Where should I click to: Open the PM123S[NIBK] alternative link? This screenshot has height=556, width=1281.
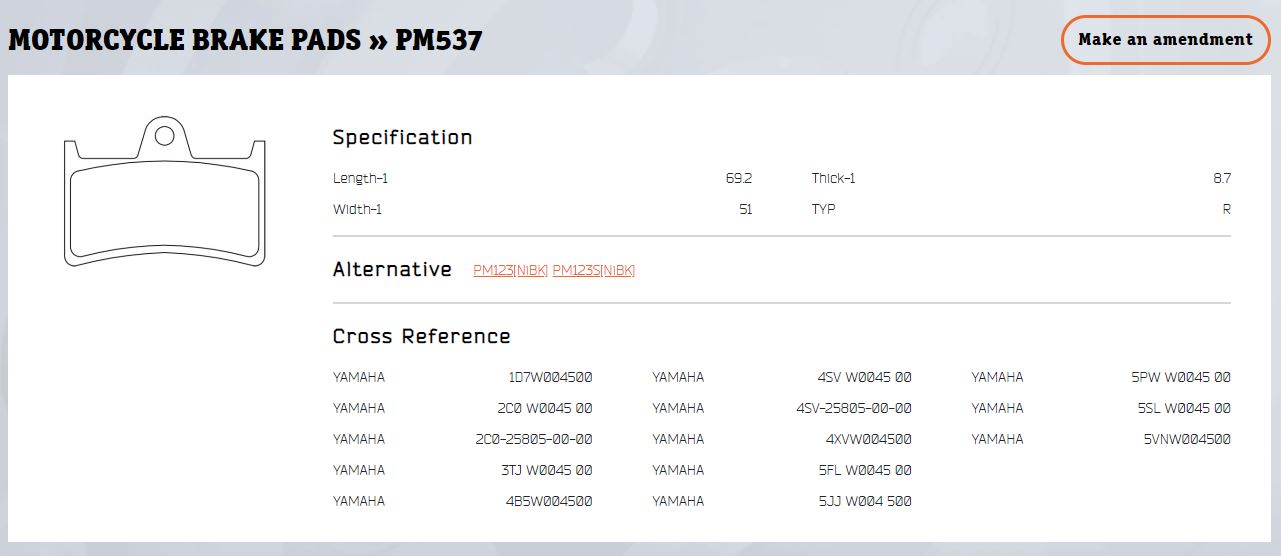click(594, 270)
